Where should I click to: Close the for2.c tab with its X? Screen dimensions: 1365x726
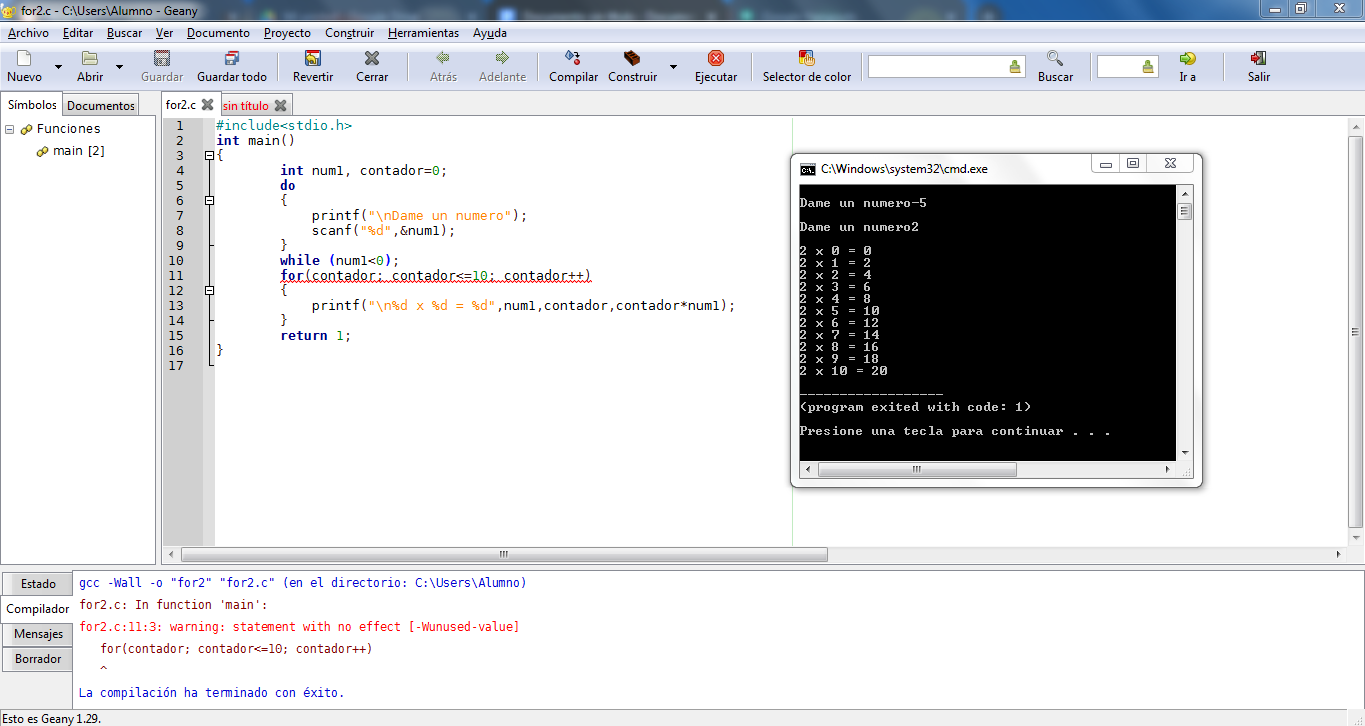(207, 104)
